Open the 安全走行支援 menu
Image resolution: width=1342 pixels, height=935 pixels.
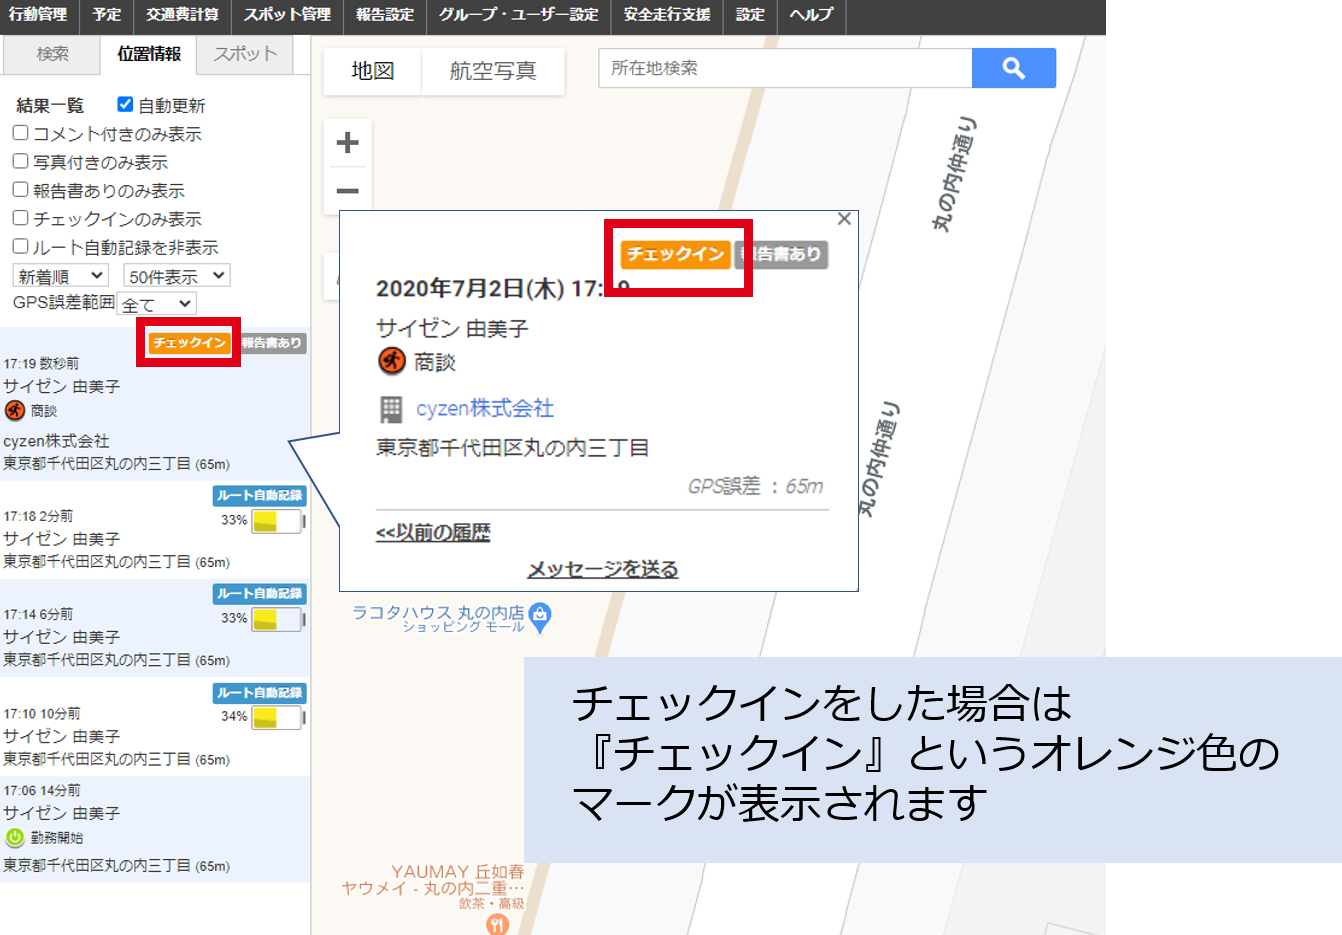click(x=667, y=15)
